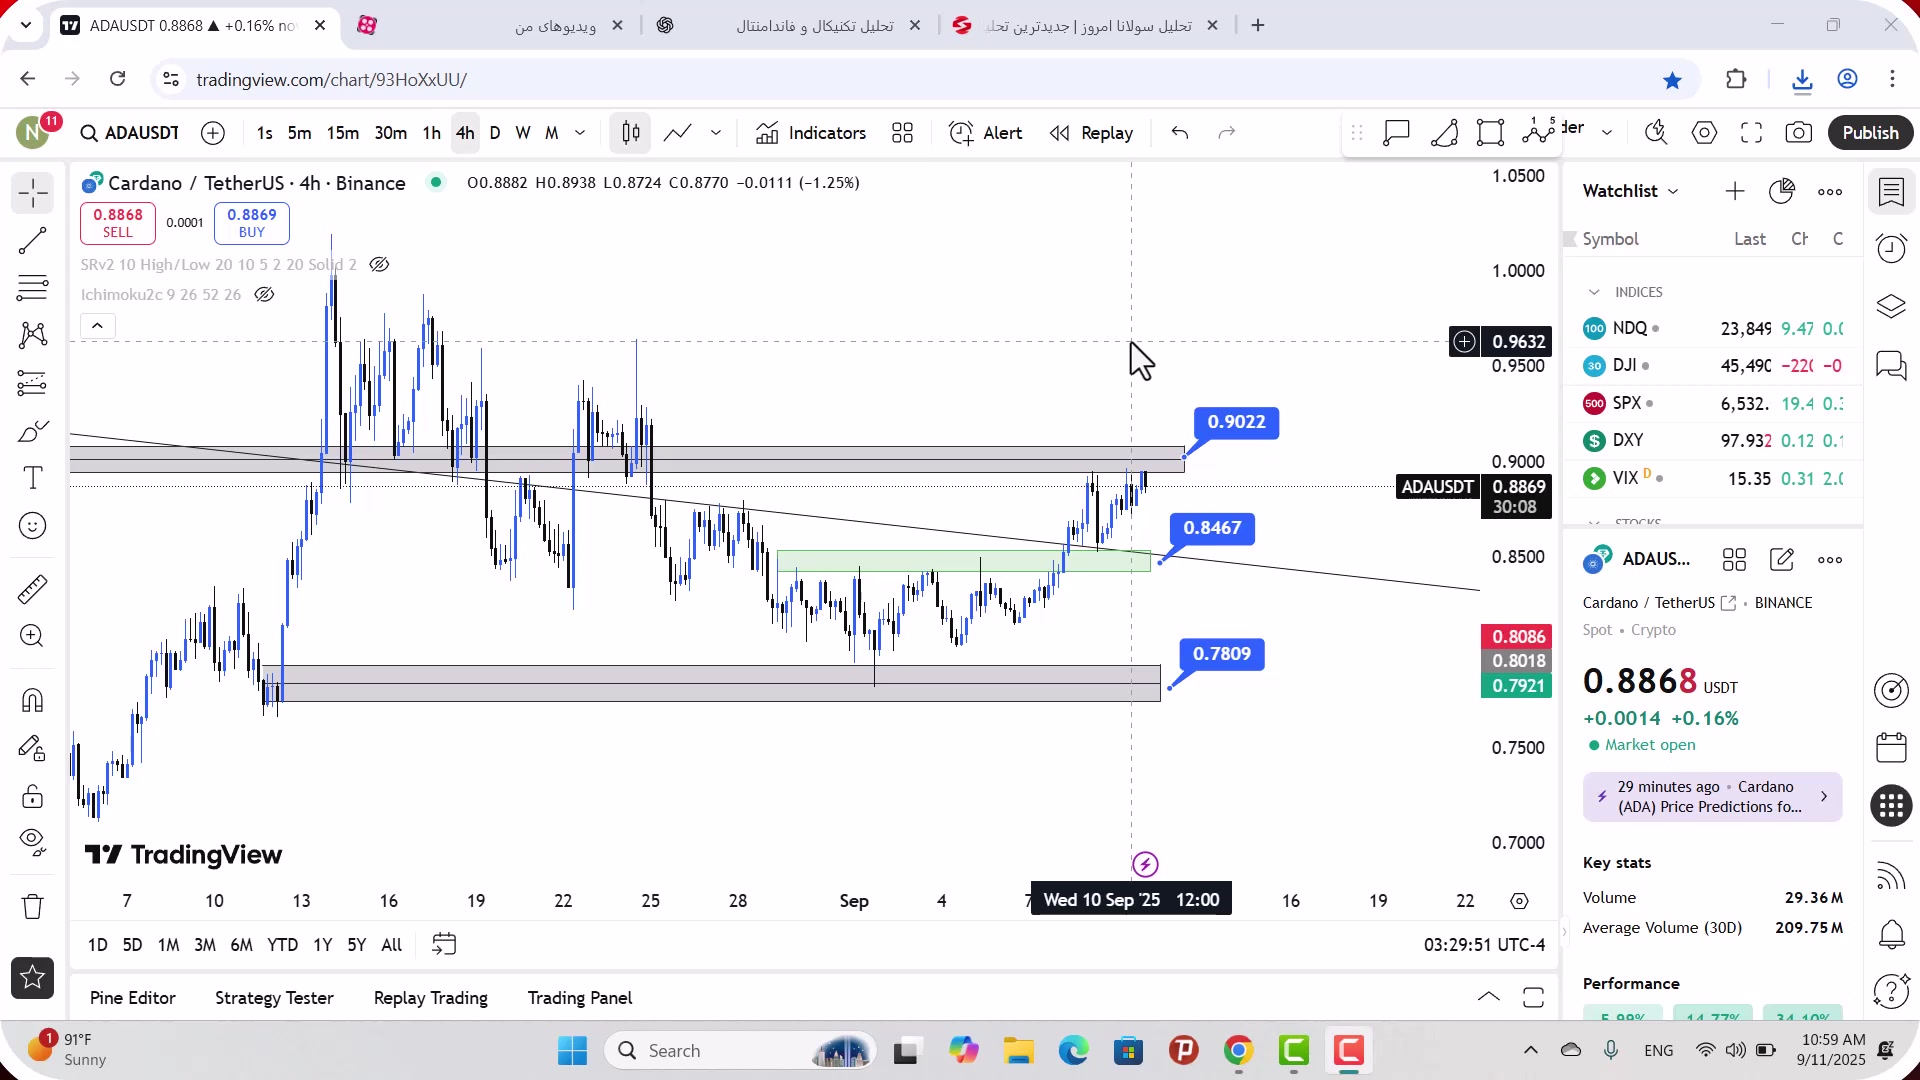Viewport: 1920px width, 1080px height.
Task: Open the Alerts clock sidebar icon
Action: 1891,248
